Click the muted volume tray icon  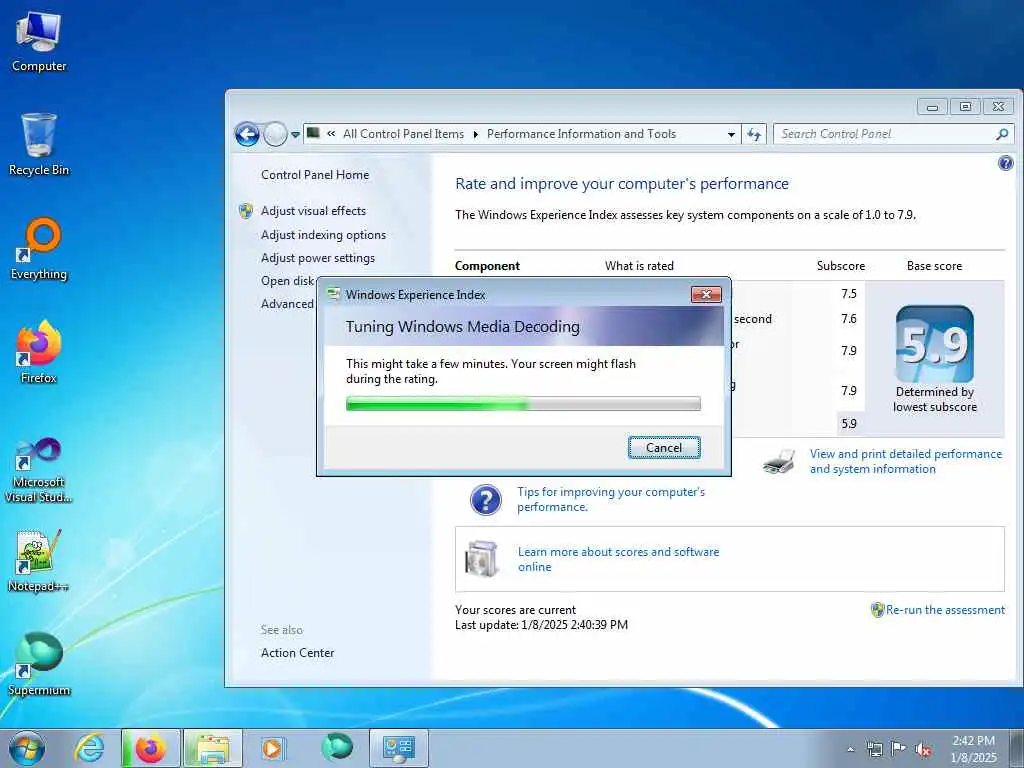point(923,750)
